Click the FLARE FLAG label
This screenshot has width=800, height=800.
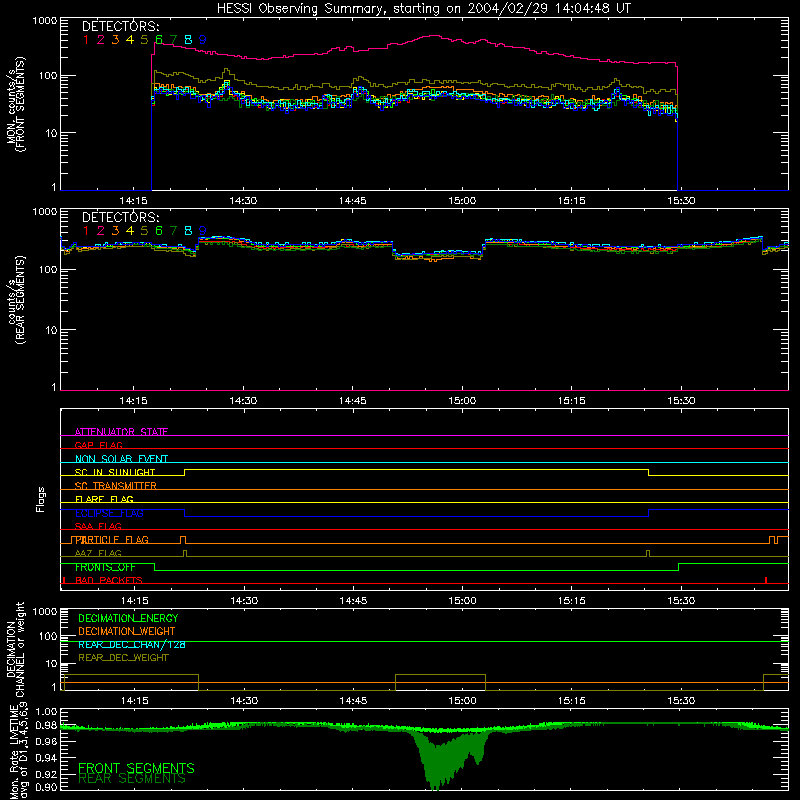104,499
